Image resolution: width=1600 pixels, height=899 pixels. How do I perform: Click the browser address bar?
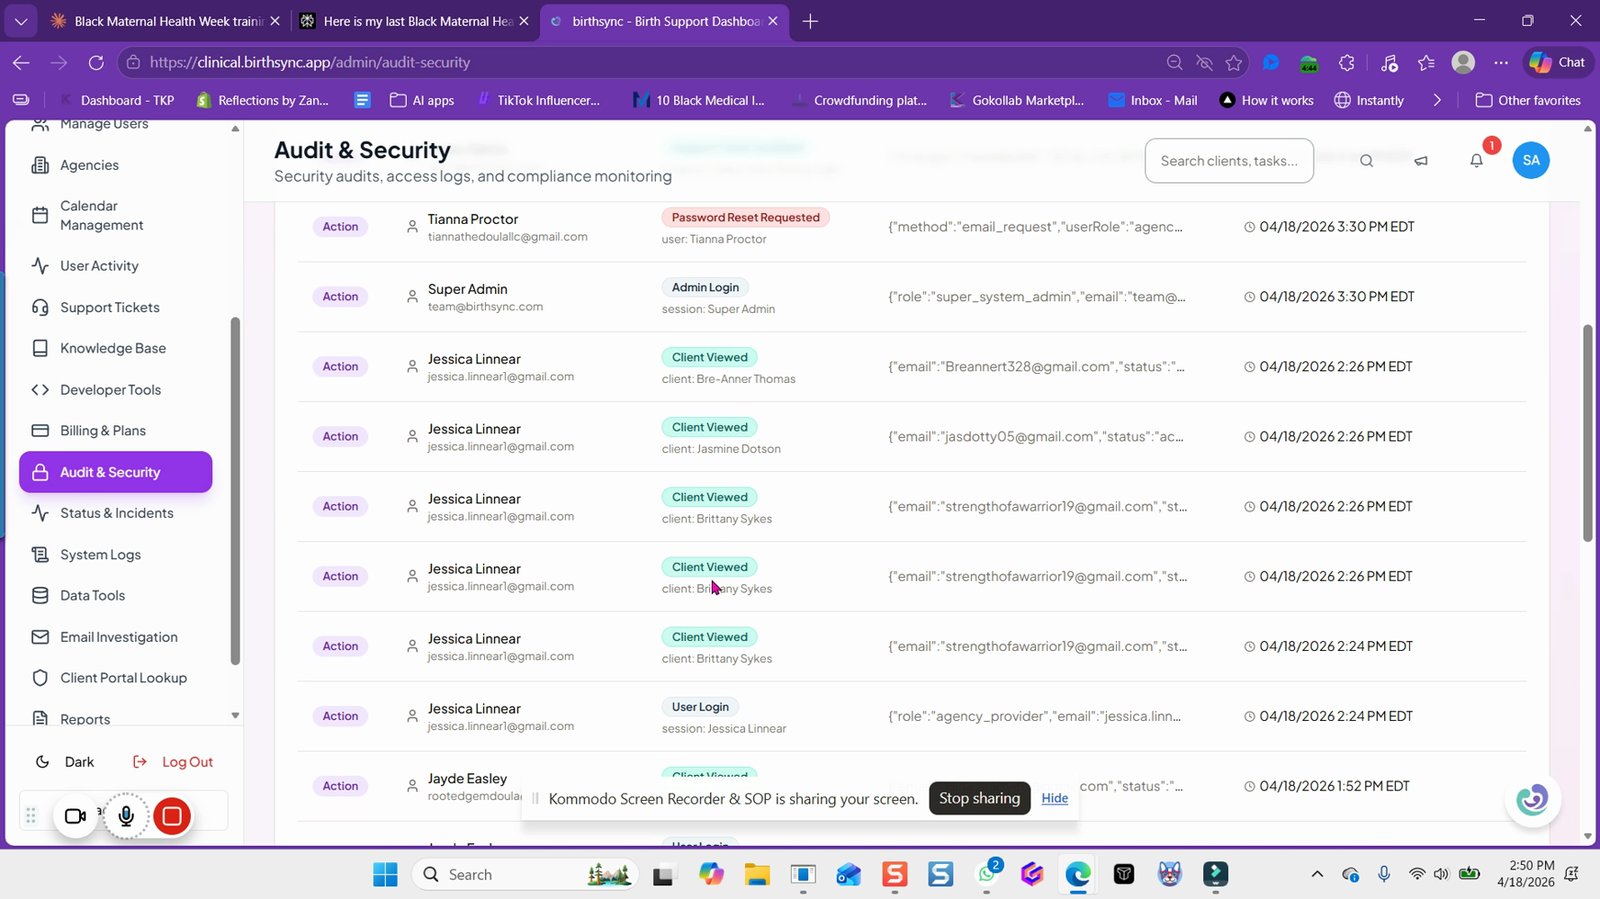coord(640,62)
